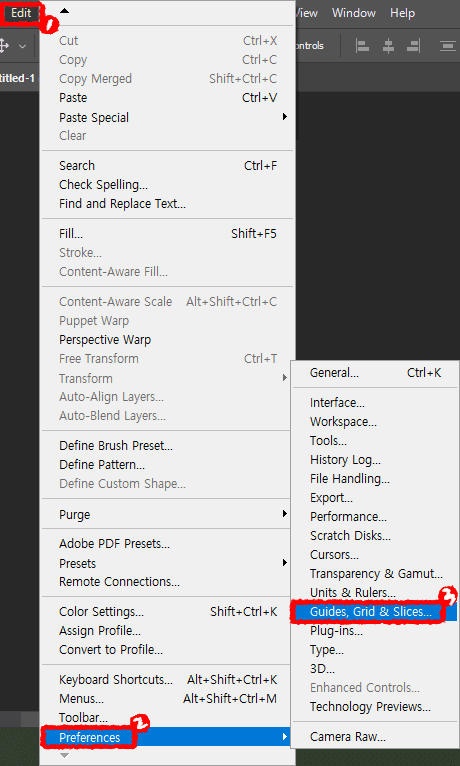Align left edges icon
Image resolution: width=460 pixels, height=766 pixels.
pos(362,46)
